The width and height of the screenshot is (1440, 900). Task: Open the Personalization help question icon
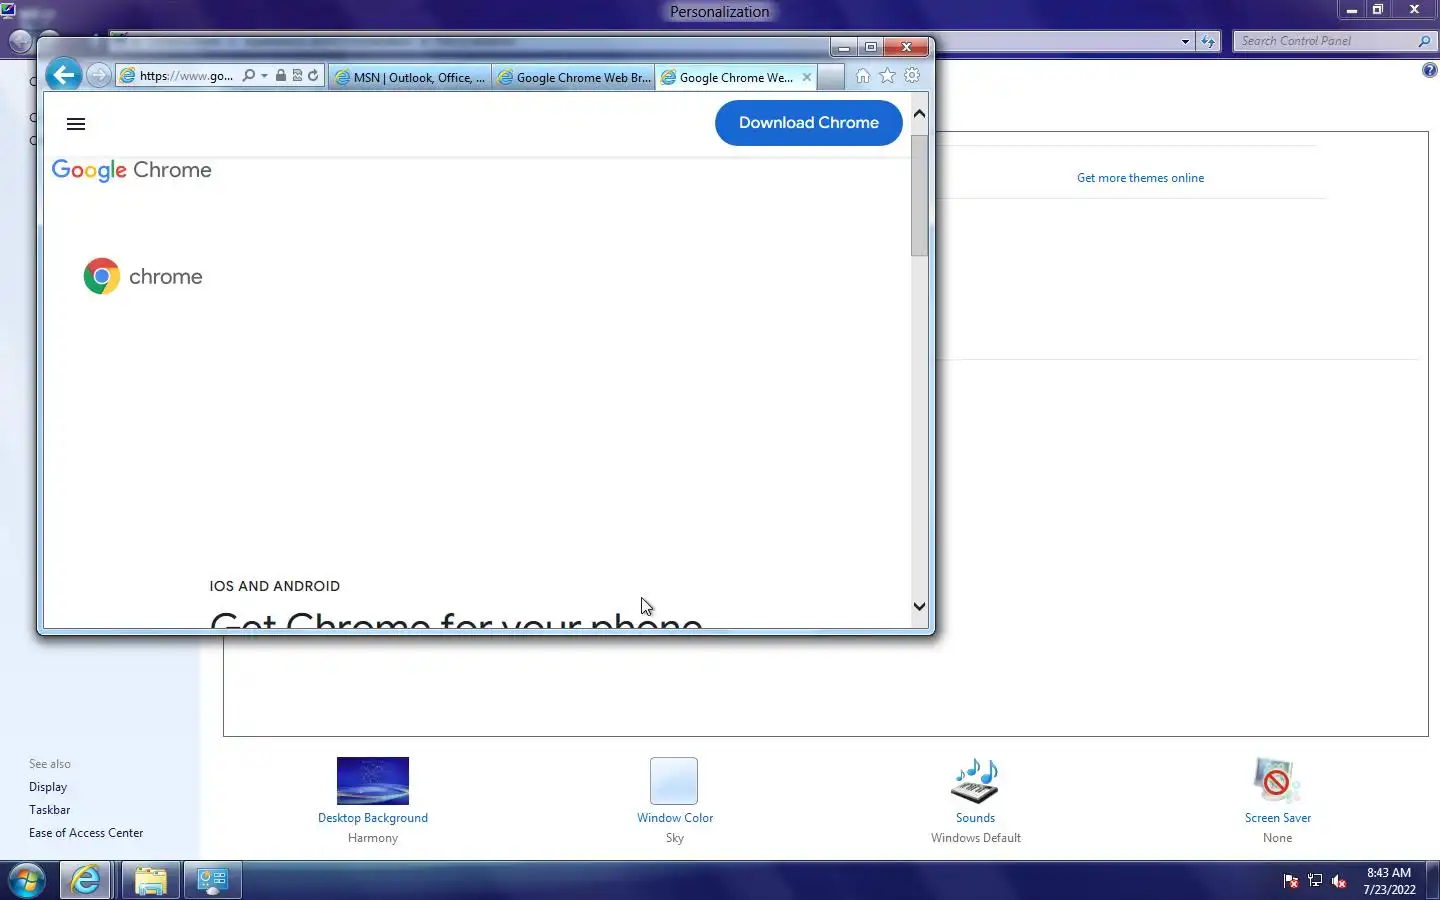click(1430, 70)
